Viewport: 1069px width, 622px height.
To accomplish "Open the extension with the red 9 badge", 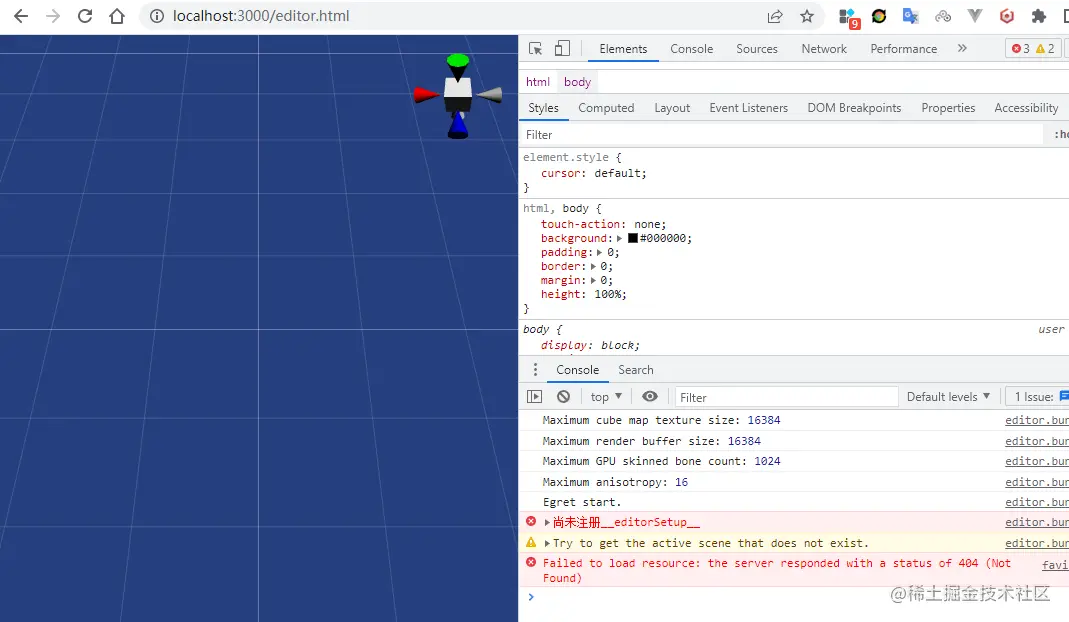I will [x=848, y=18].
